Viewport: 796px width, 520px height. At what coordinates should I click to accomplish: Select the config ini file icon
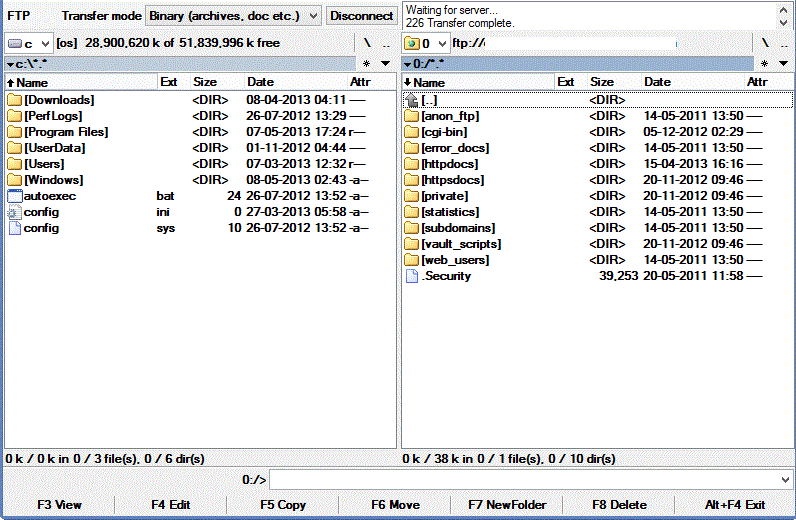14,212
